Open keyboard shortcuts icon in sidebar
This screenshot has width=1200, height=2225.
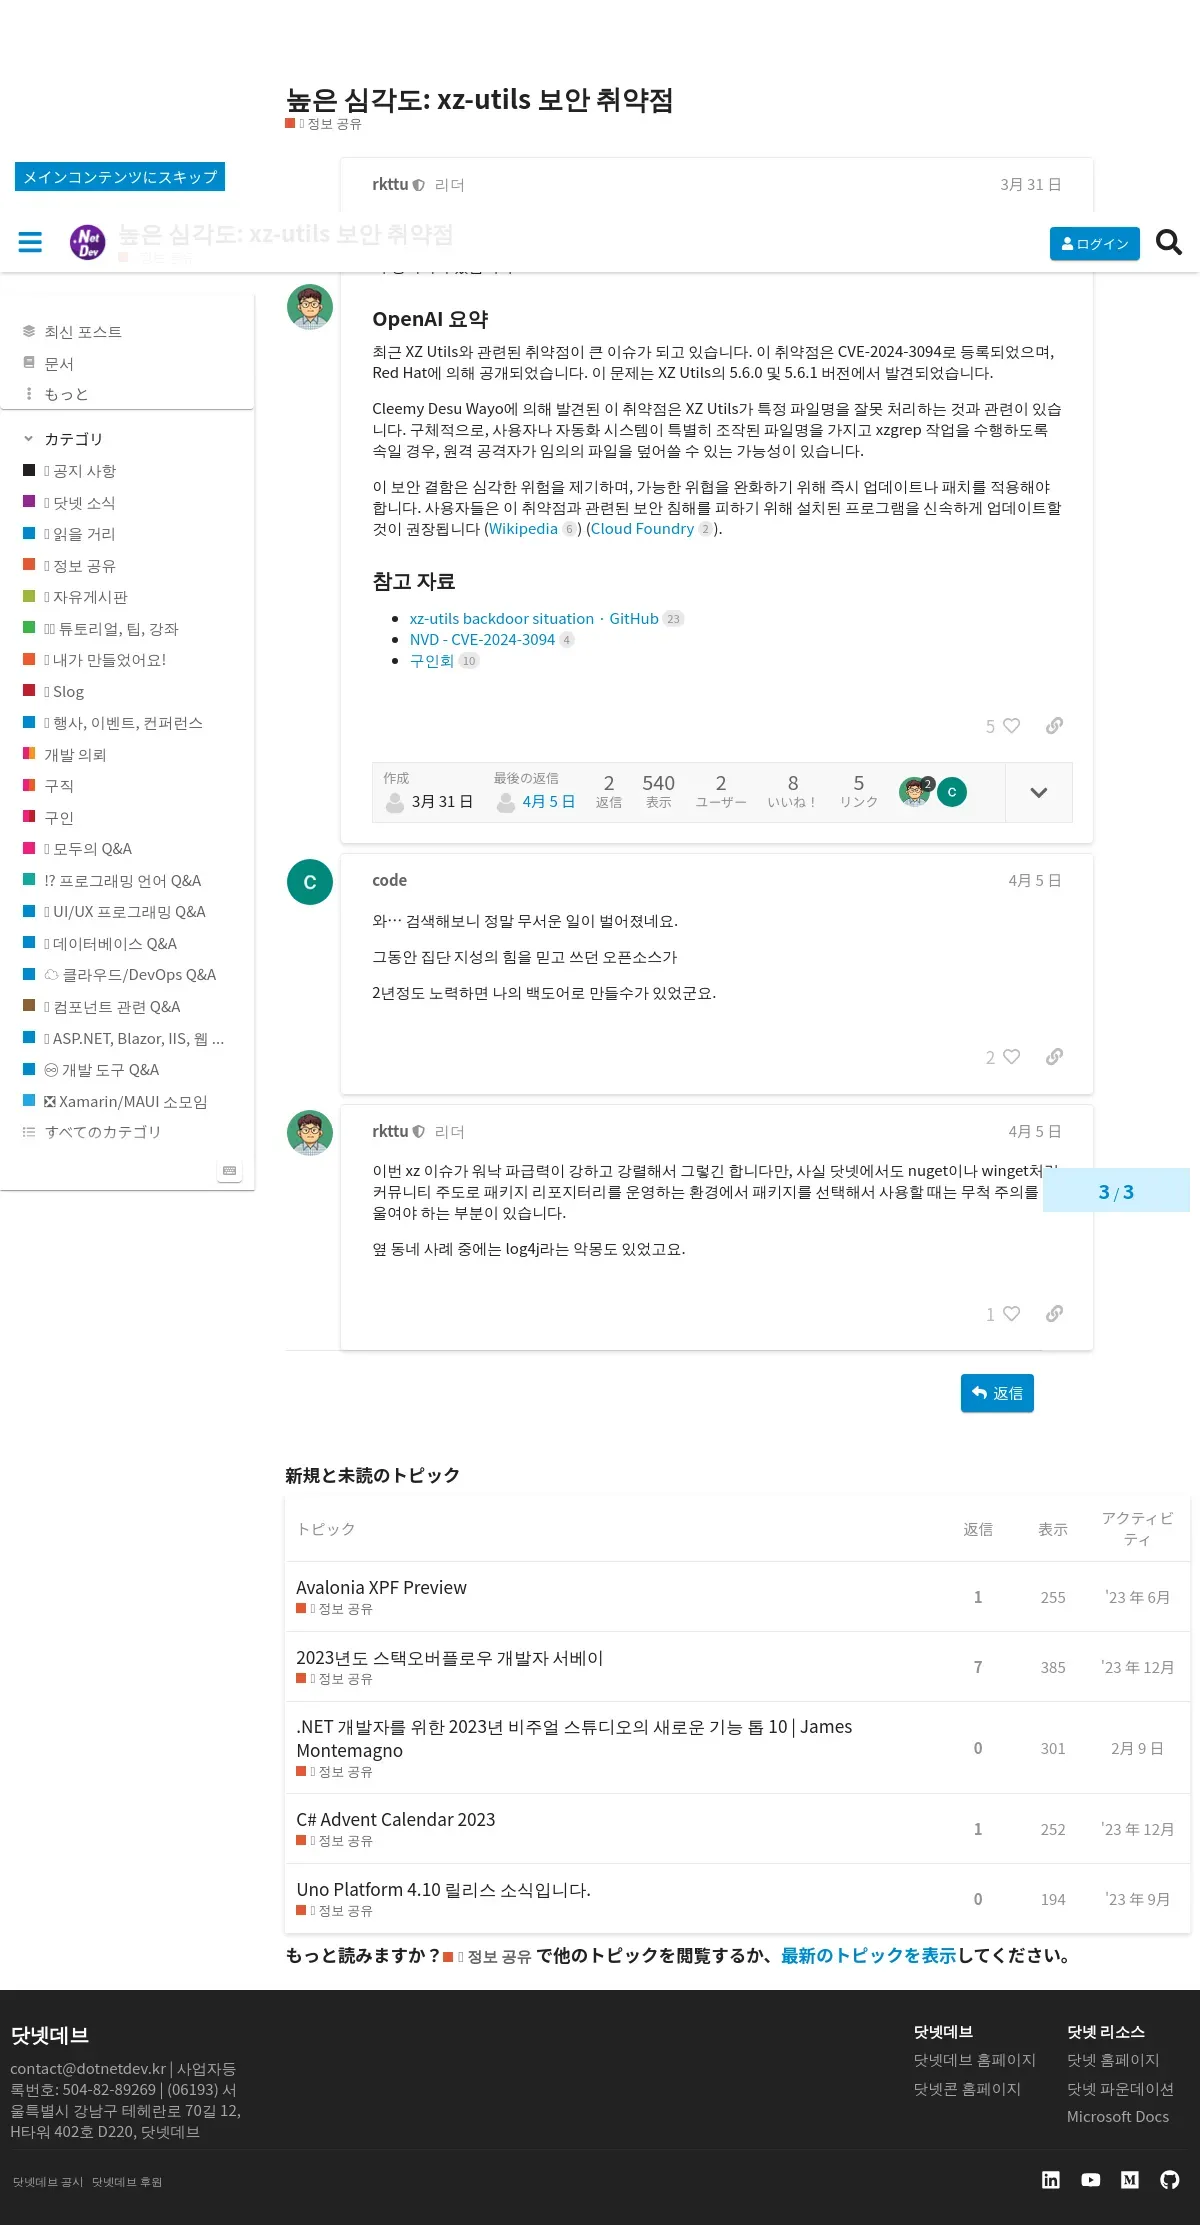click(229, 1171)
